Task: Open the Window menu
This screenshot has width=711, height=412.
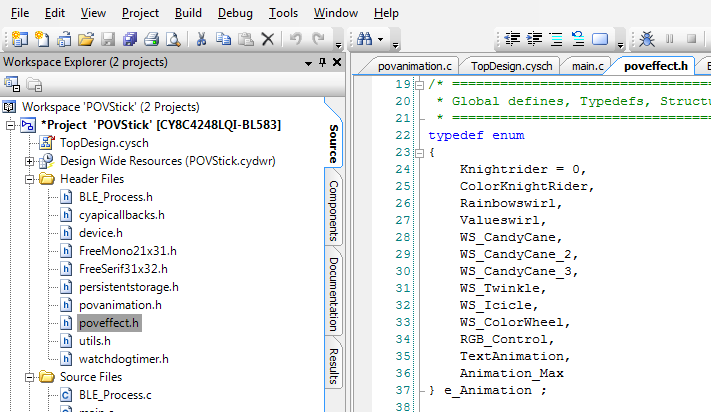Action: click(336, 13)
